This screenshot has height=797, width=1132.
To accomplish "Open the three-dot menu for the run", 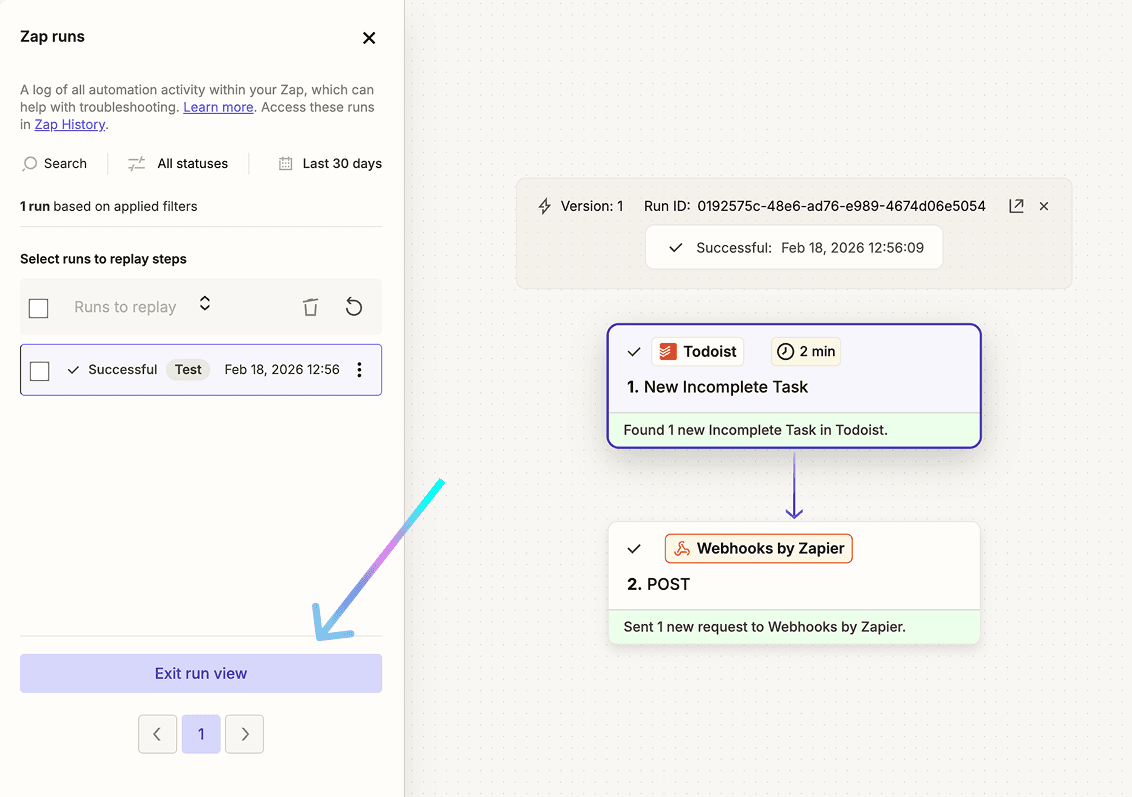I will point(360,370).
